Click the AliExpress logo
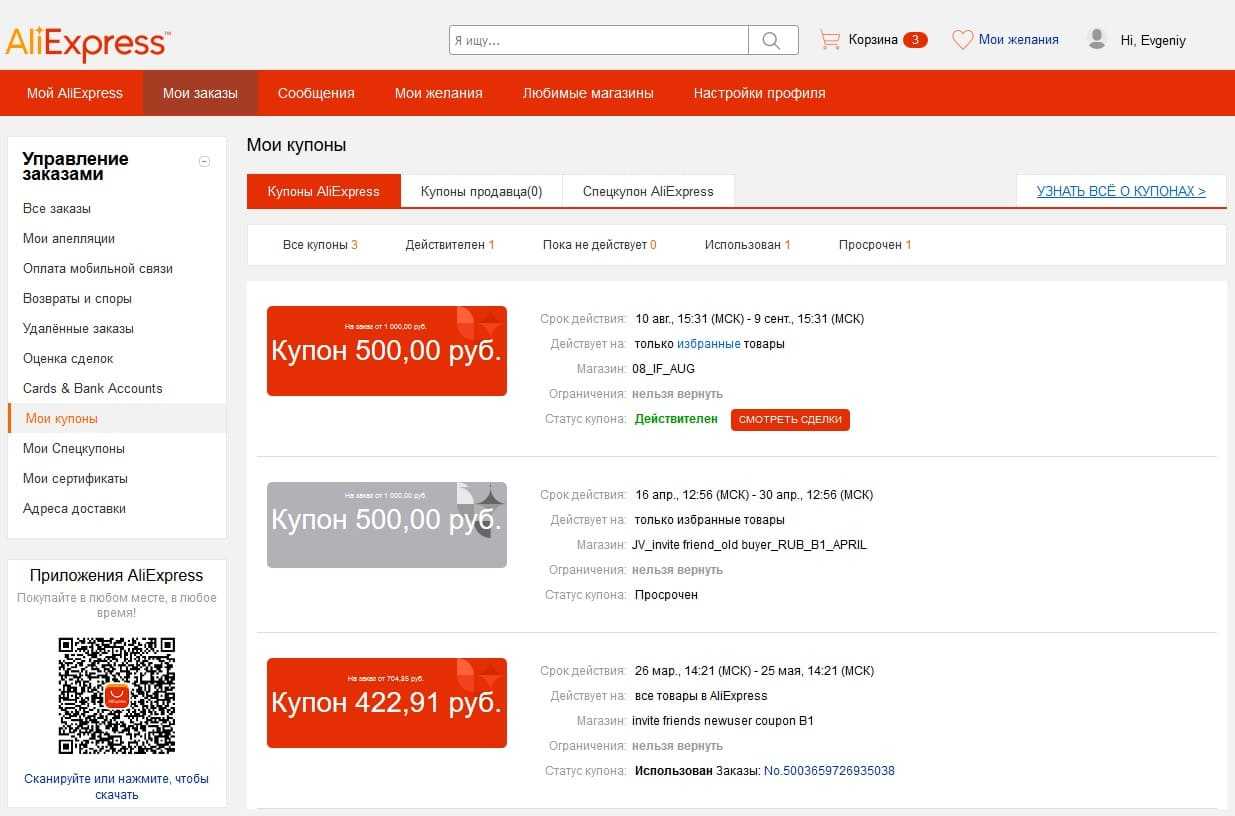 pos(87,43)
